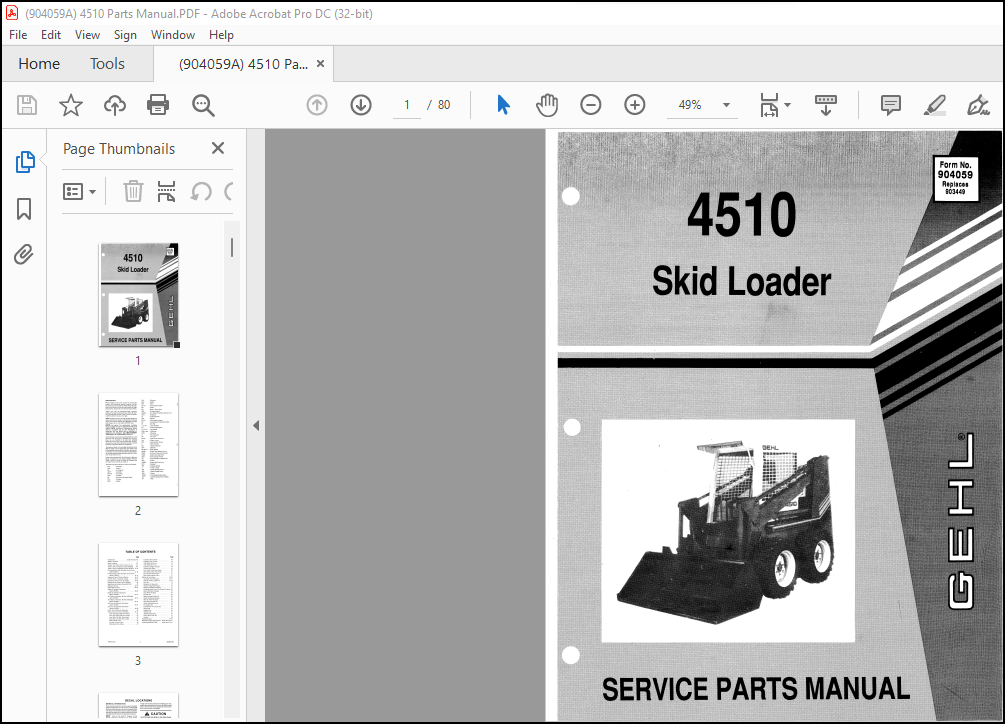Add the star bookmark to file
The image size is (1005, 724).
[x=71, y=105]
